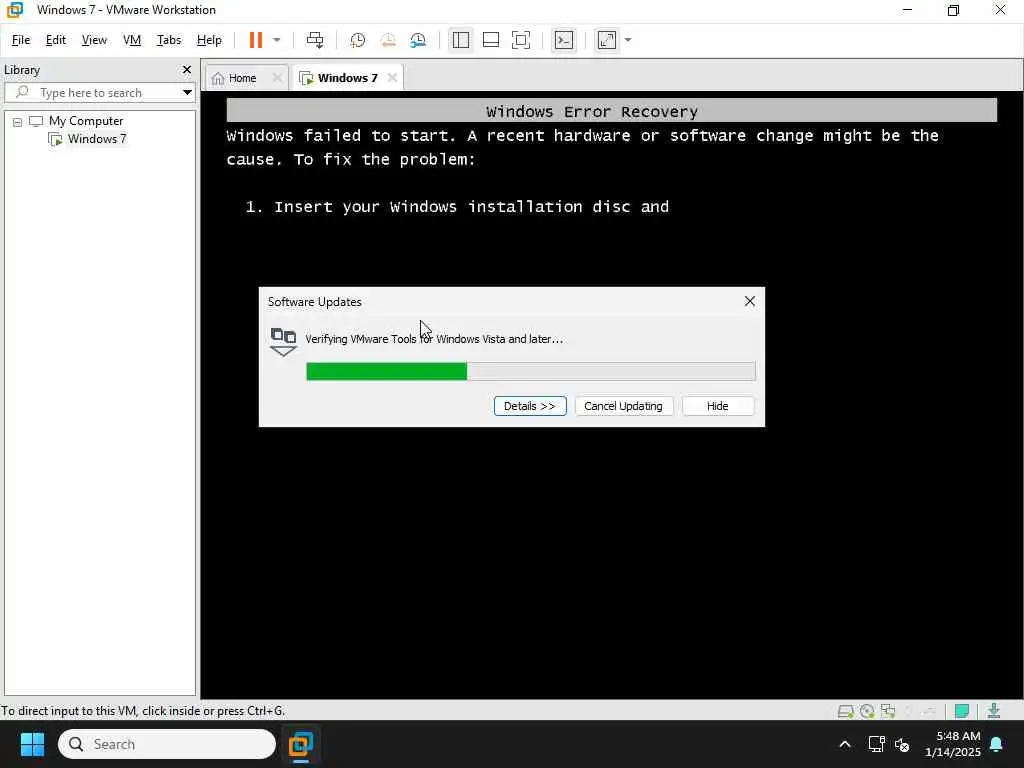Click the Windows Error Recovery header text
1024x768 pixels.
(592, 111)
